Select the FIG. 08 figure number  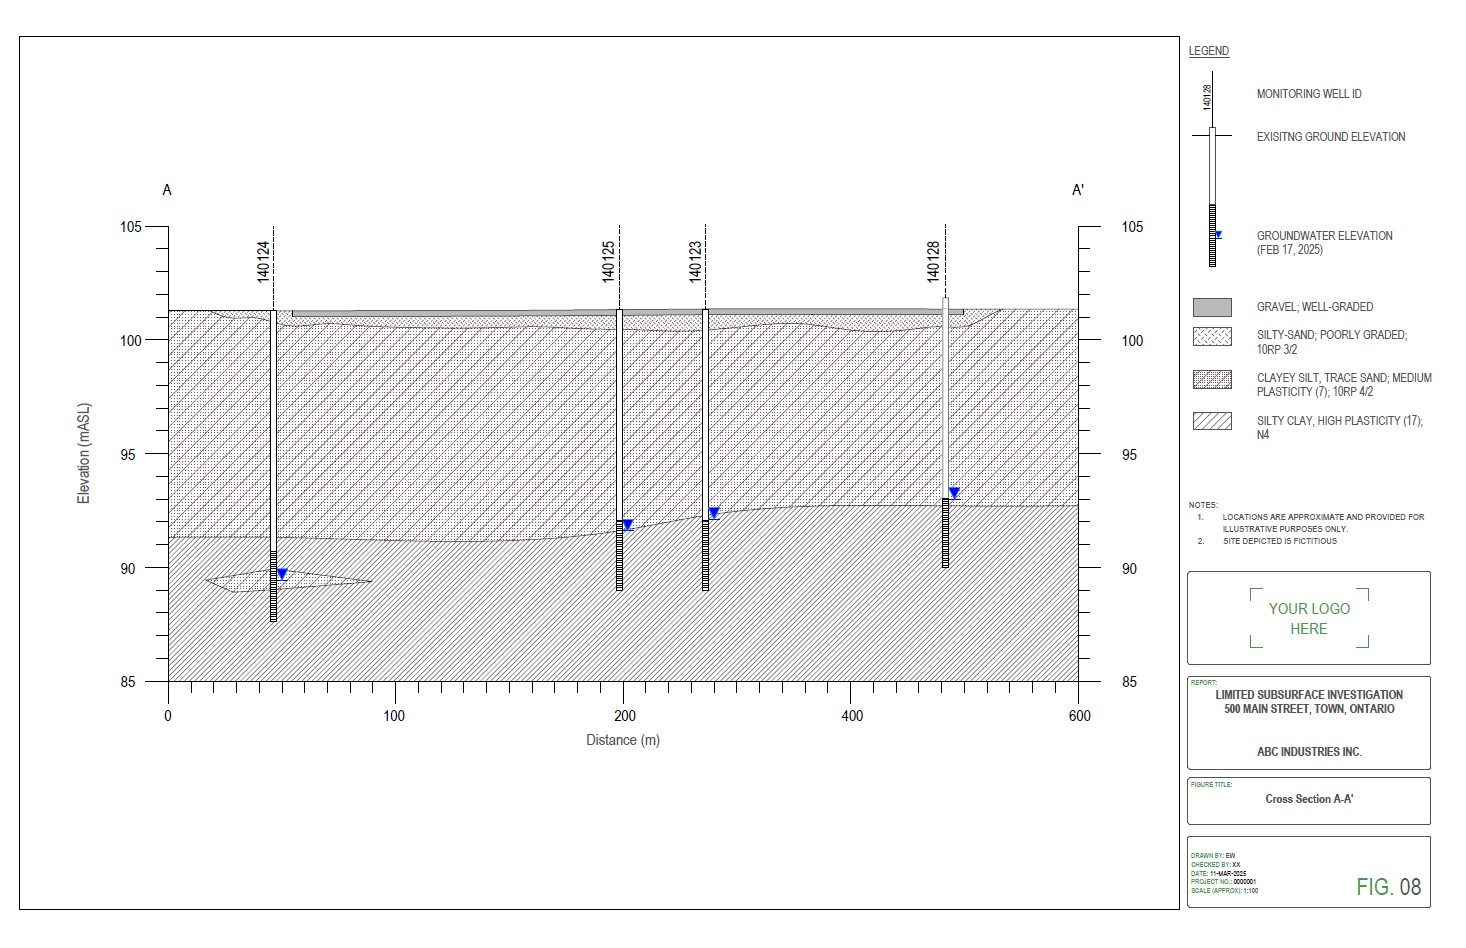(1388, 886)
